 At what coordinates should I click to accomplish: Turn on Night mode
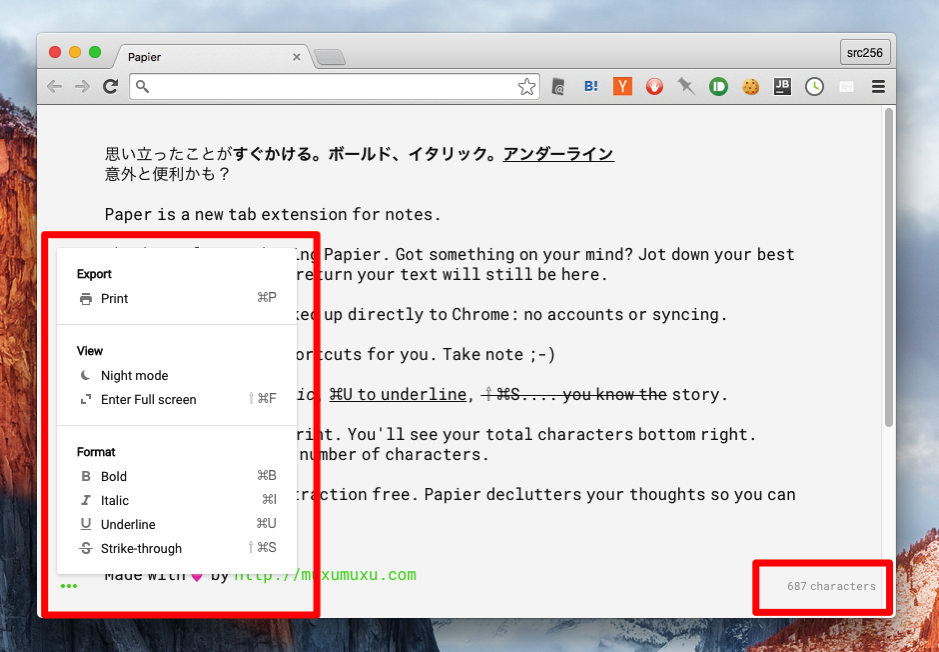tap(177, 375)
